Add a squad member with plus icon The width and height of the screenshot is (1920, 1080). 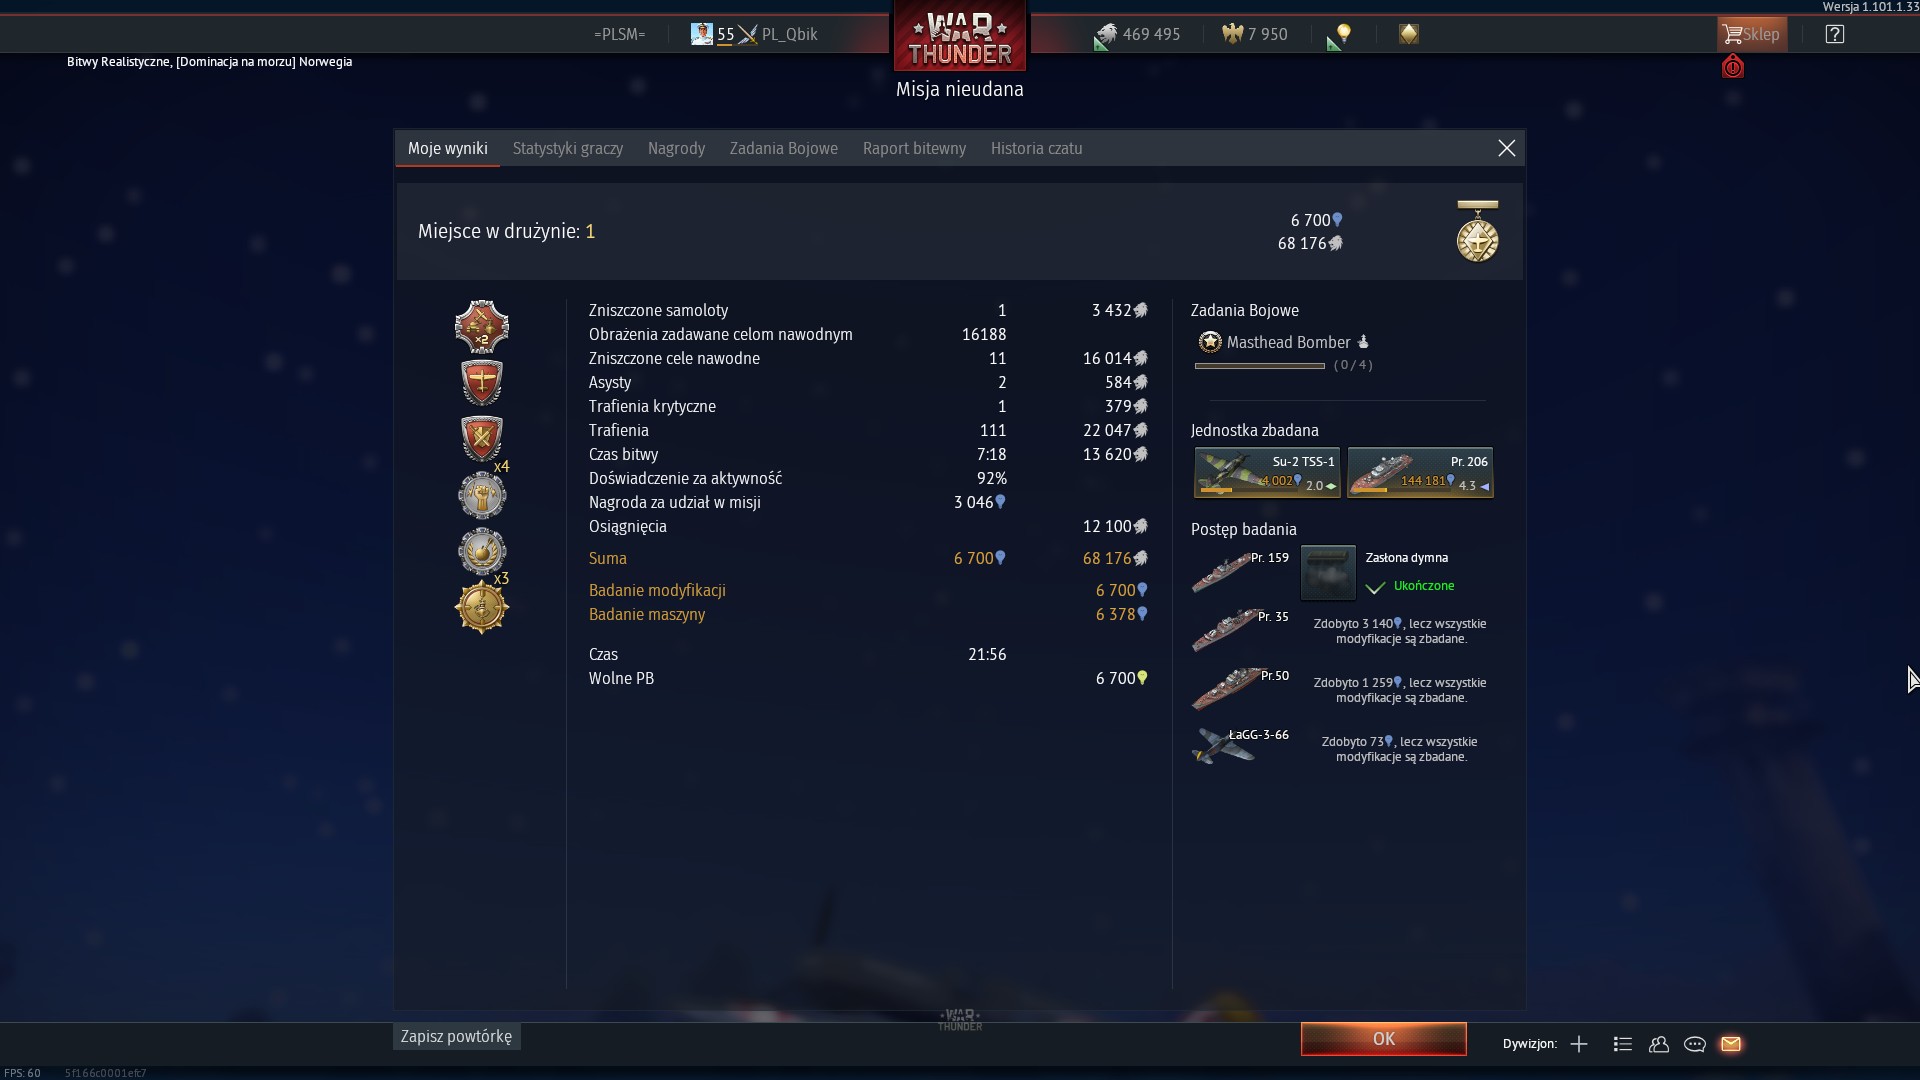pos(1579,1044)
